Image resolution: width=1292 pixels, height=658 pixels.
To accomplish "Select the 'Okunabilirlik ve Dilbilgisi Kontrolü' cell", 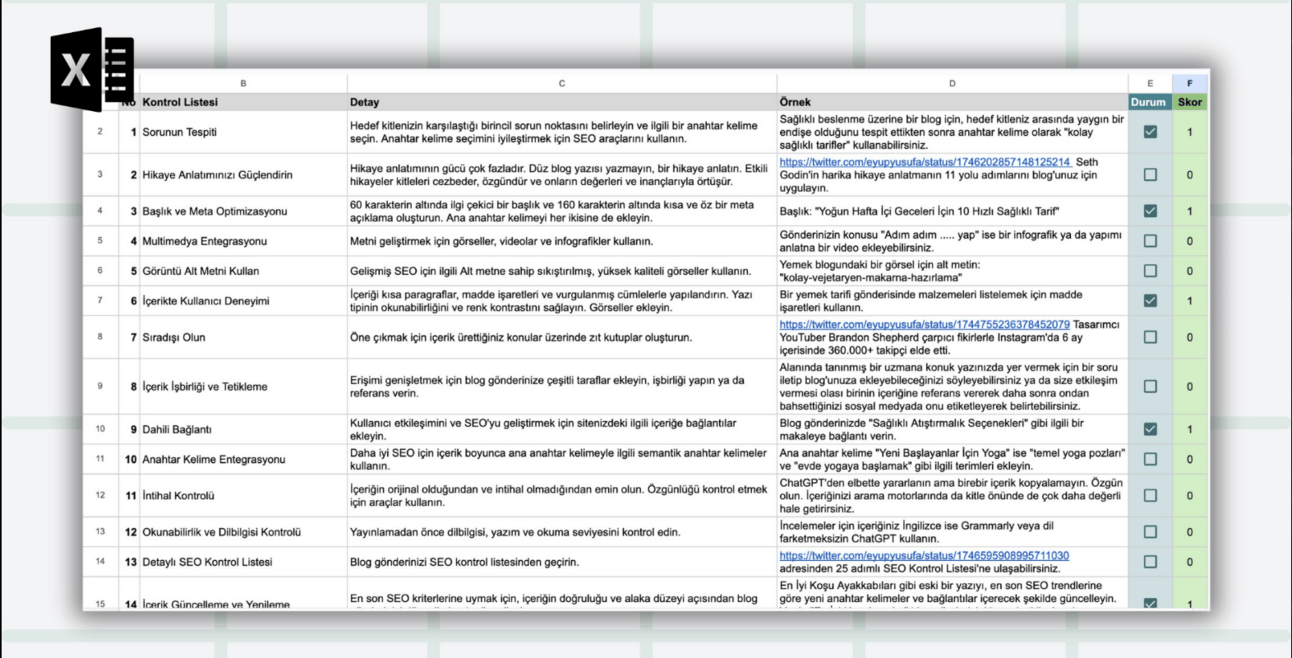I will [243, 532].
